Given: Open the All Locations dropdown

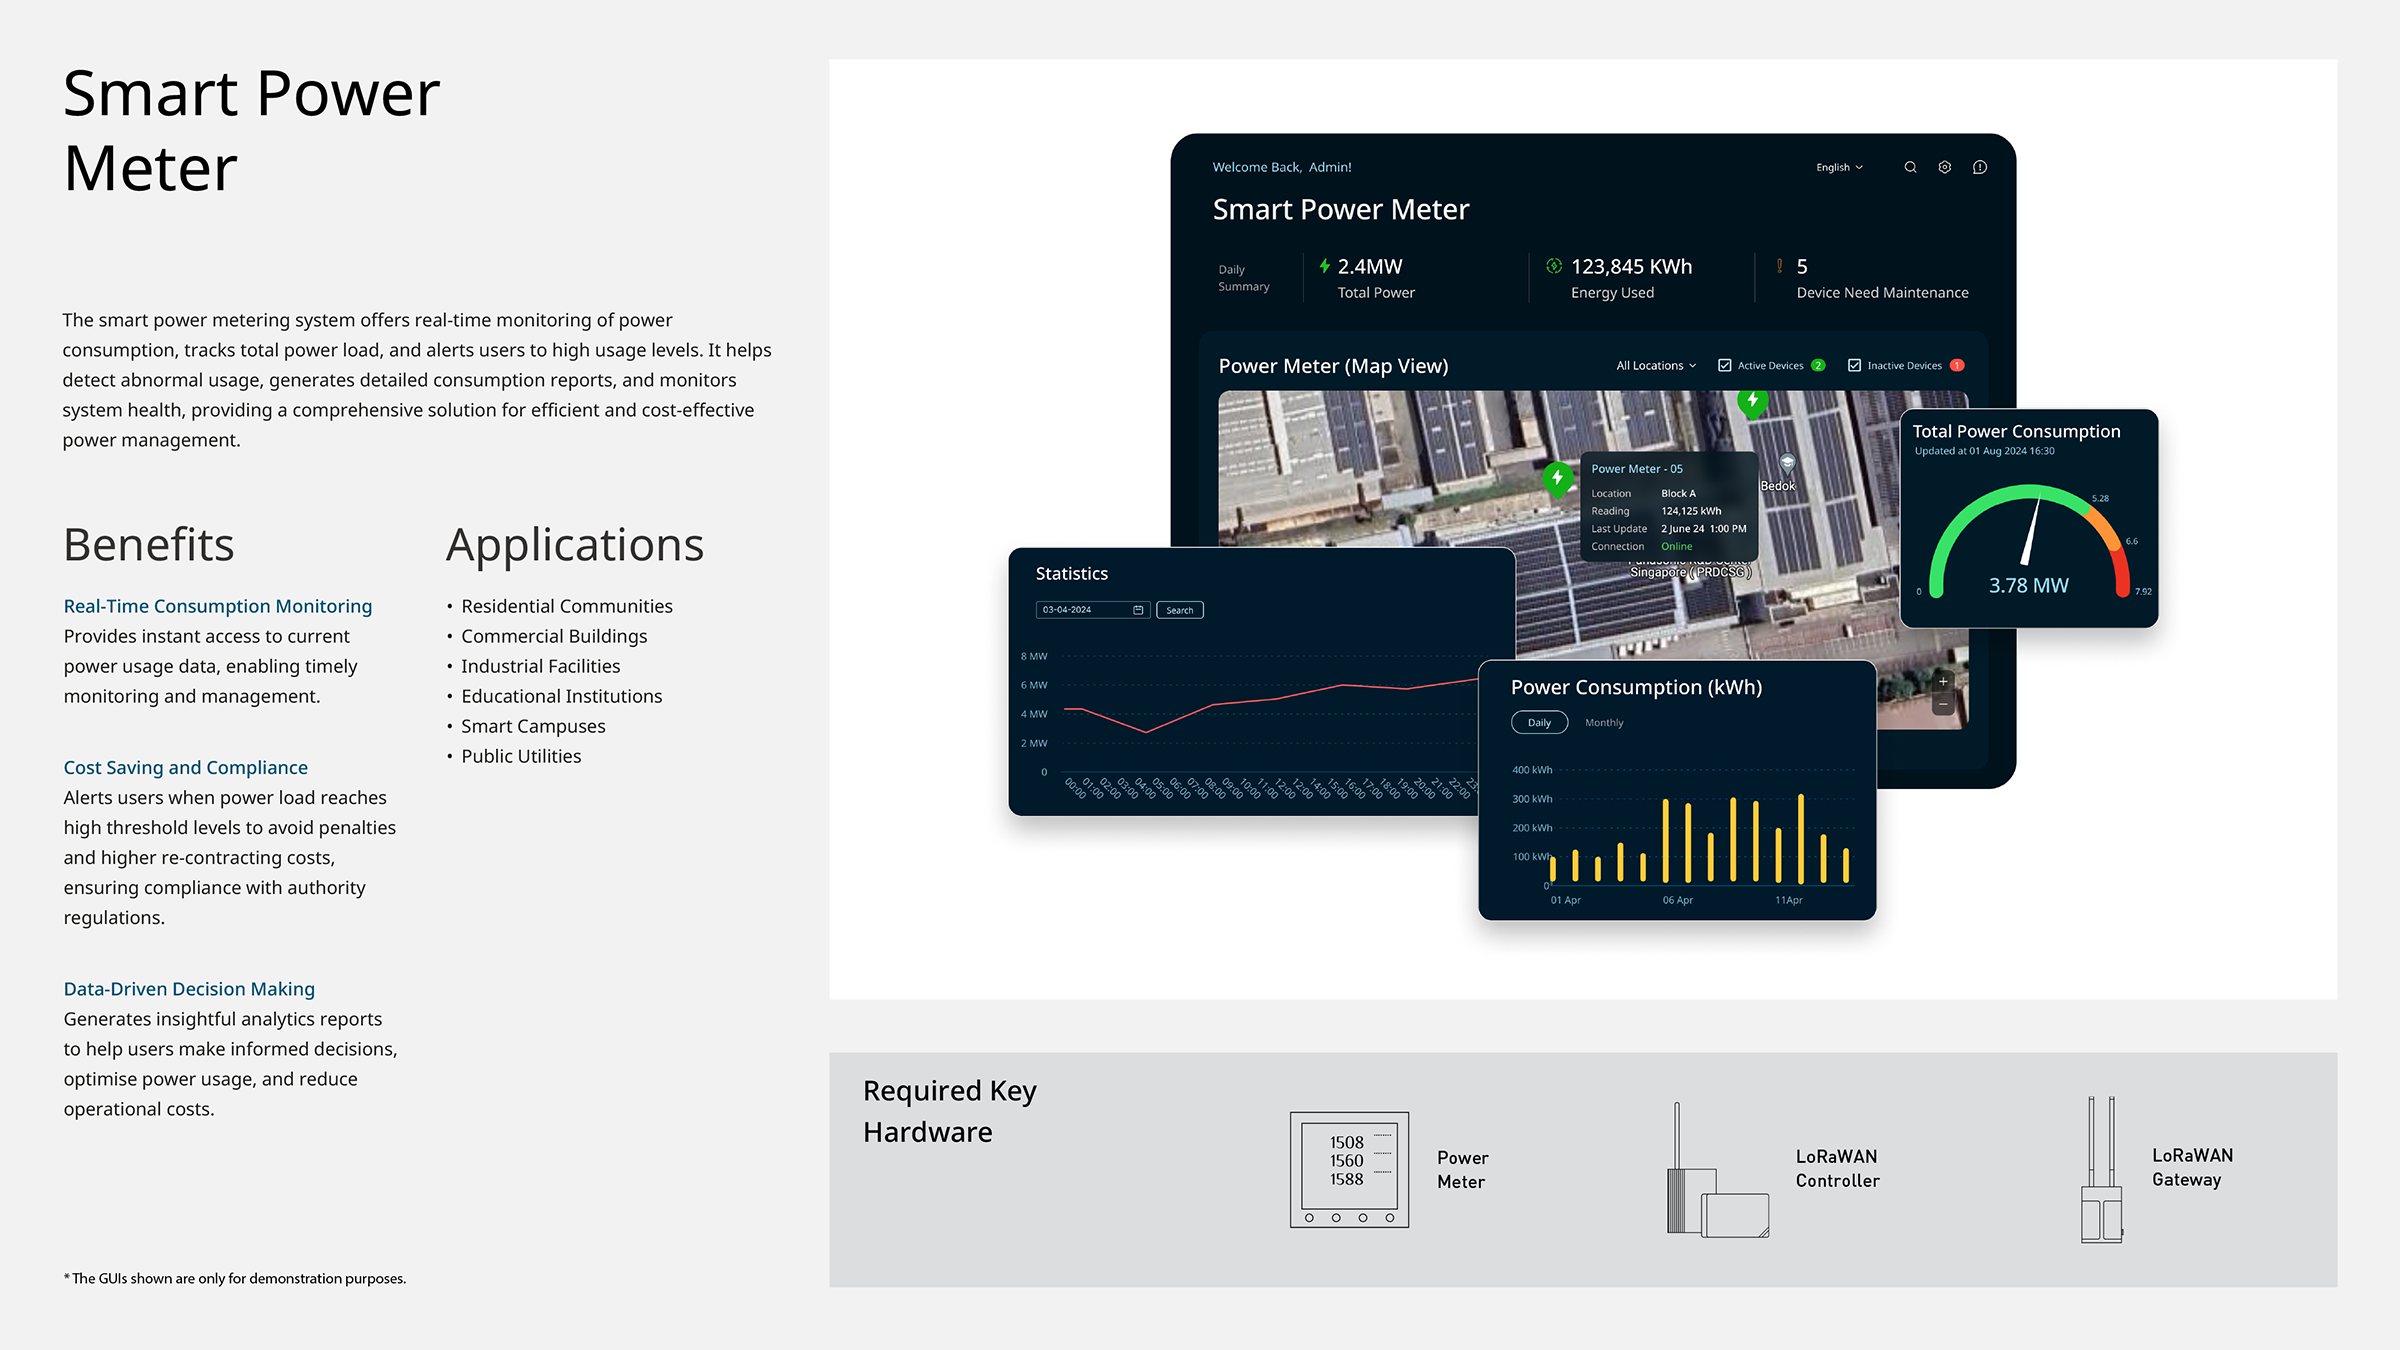Looking at the screenshot, I should click(x=1656, y=365).
